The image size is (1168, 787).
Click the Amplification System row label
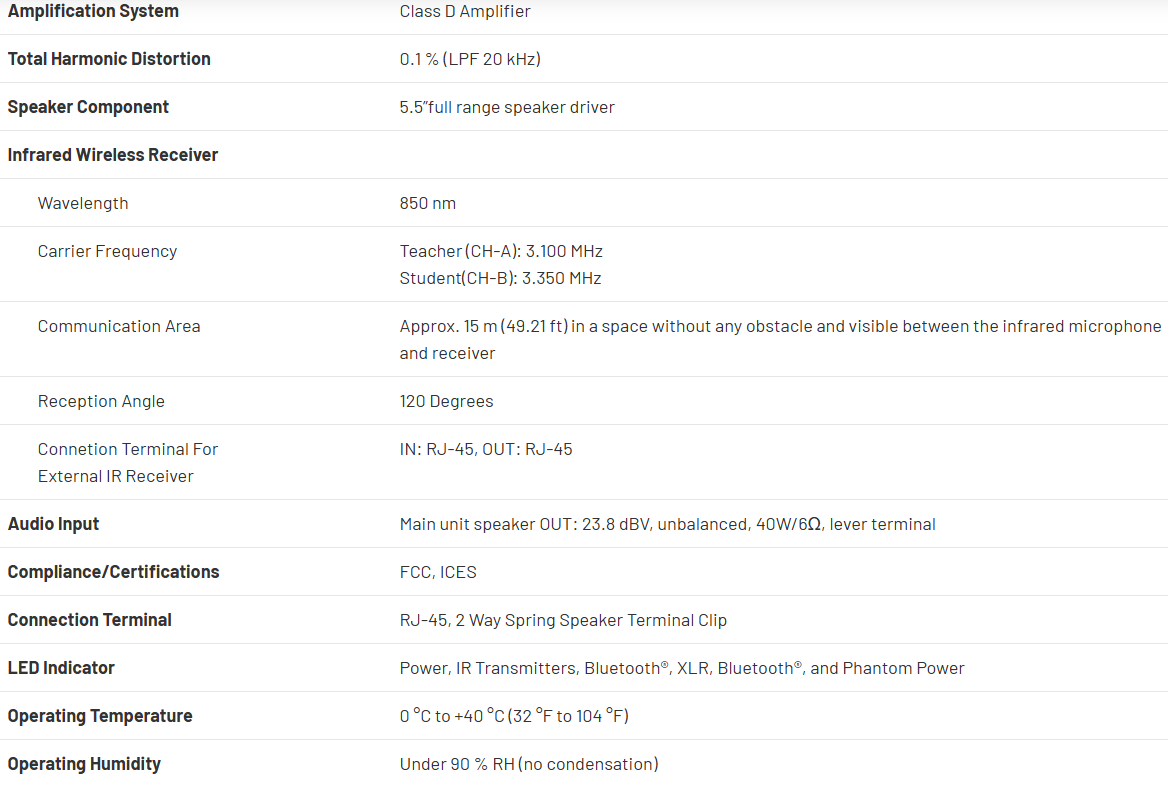pos(93,11)
